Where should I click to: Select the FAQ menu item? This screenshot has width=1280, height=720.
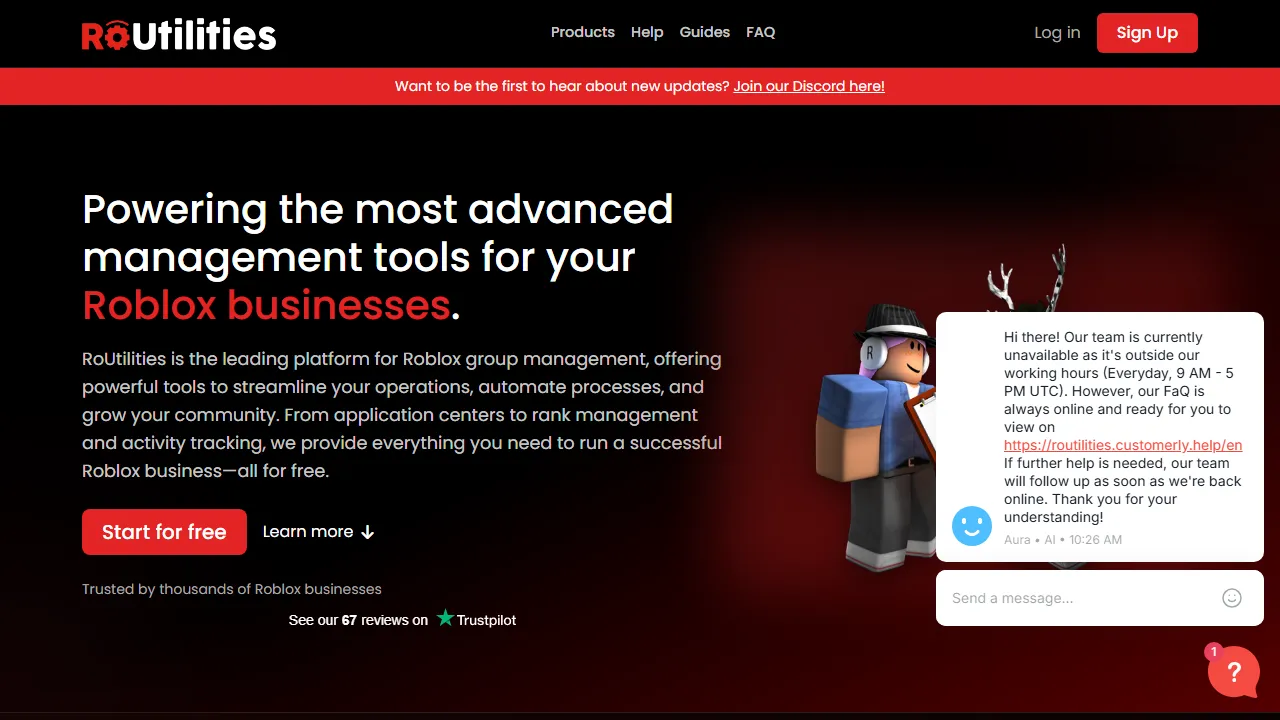760,32
